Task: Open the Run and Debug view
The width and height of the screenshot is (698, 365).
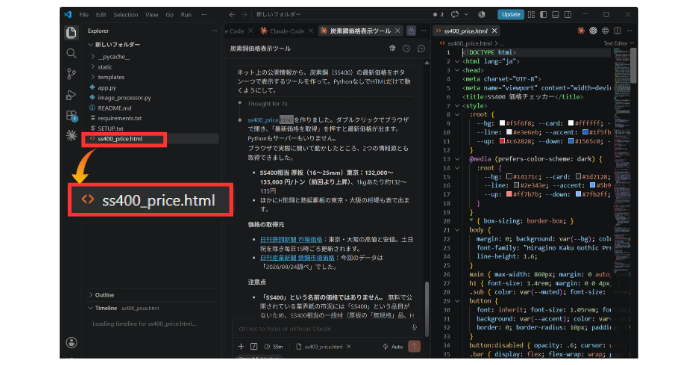Action: 71,95
